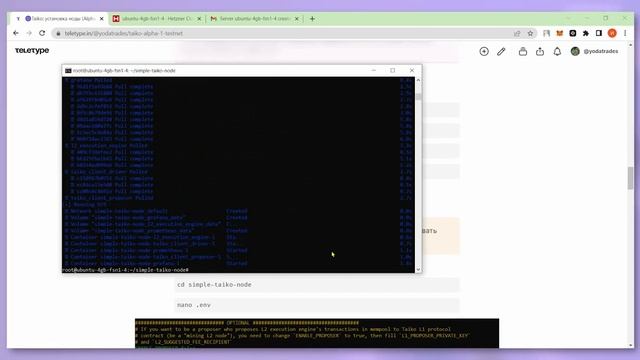Select 'cd simple-taiko-node' code block
This screenshot has width=640, height=360.
(317, 285)
